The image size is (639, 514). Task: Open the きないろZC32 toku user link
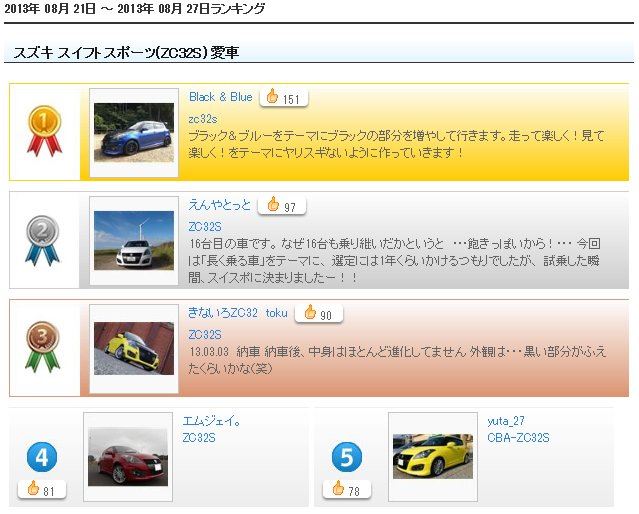click(238, 313)
